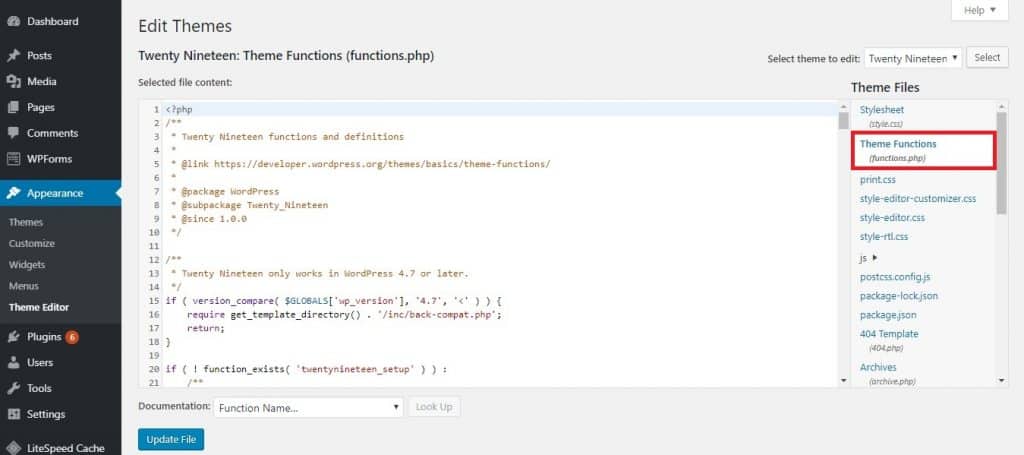Image resolution: width=1024 pixels, height=455 pixels.
Task: Click the Posts pushpin icon
Action: click(13, 56)
